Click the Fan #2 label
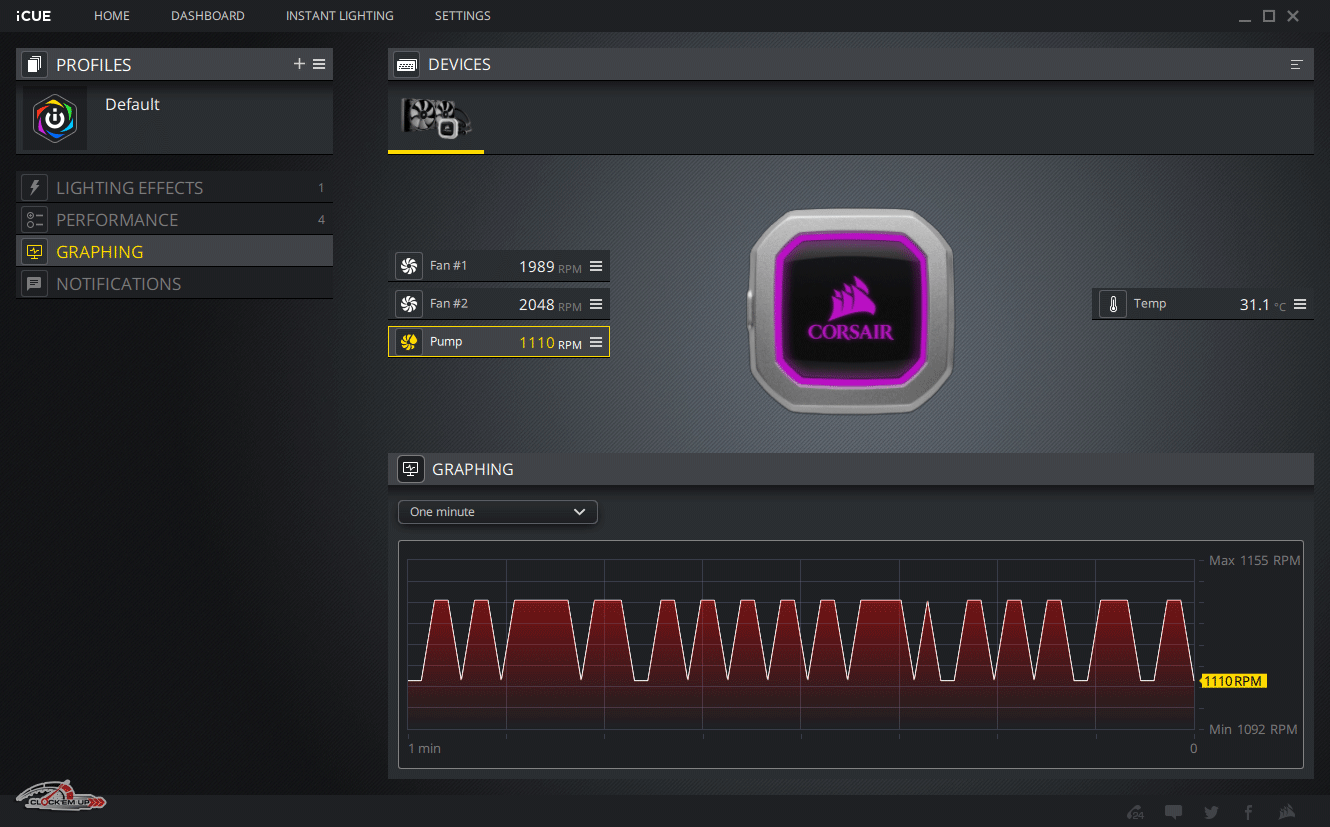1330x827 pixels. click(449, 304)
